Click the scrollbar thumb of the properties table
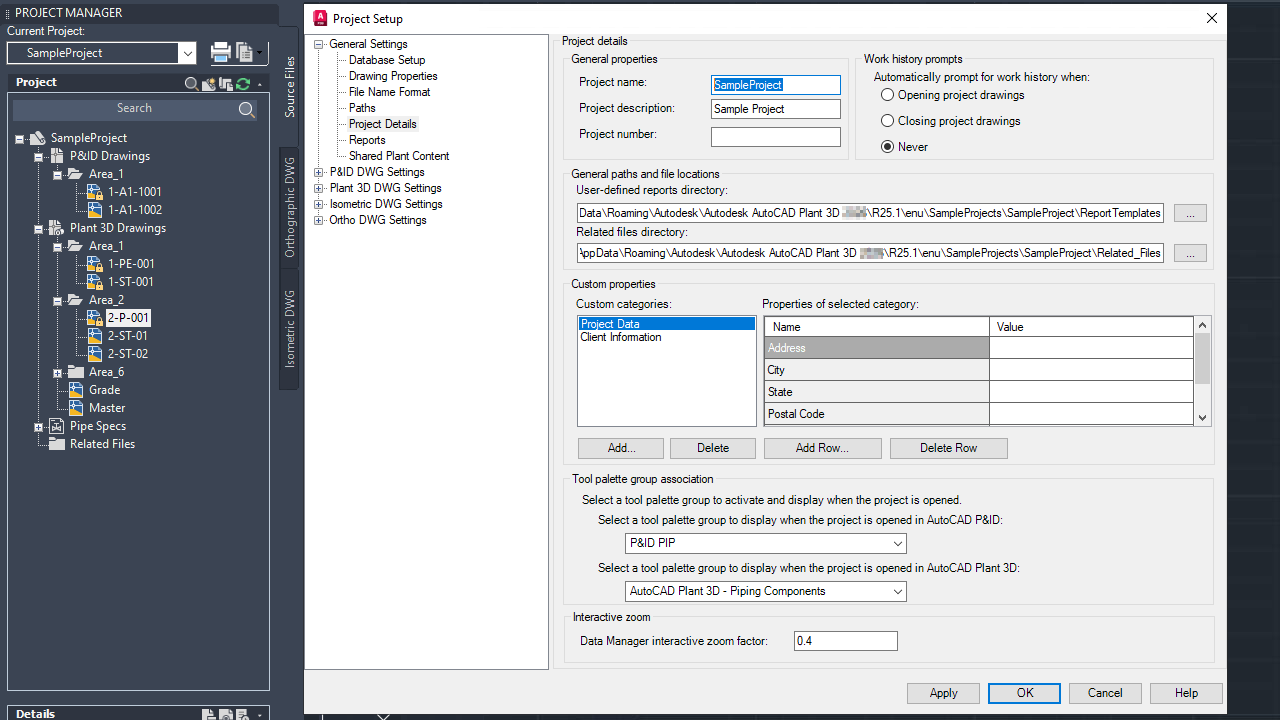This screenshot has height=720, width=1280. [x=1202, y=358]
